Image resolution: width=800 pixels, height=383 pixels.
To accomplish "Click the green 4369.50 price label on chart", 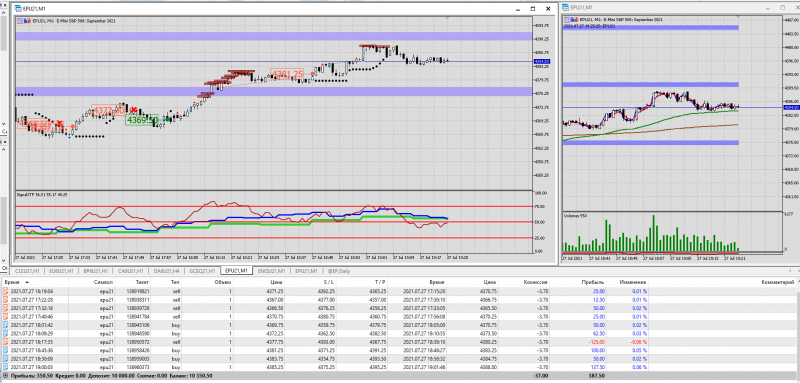I will 142,120.
